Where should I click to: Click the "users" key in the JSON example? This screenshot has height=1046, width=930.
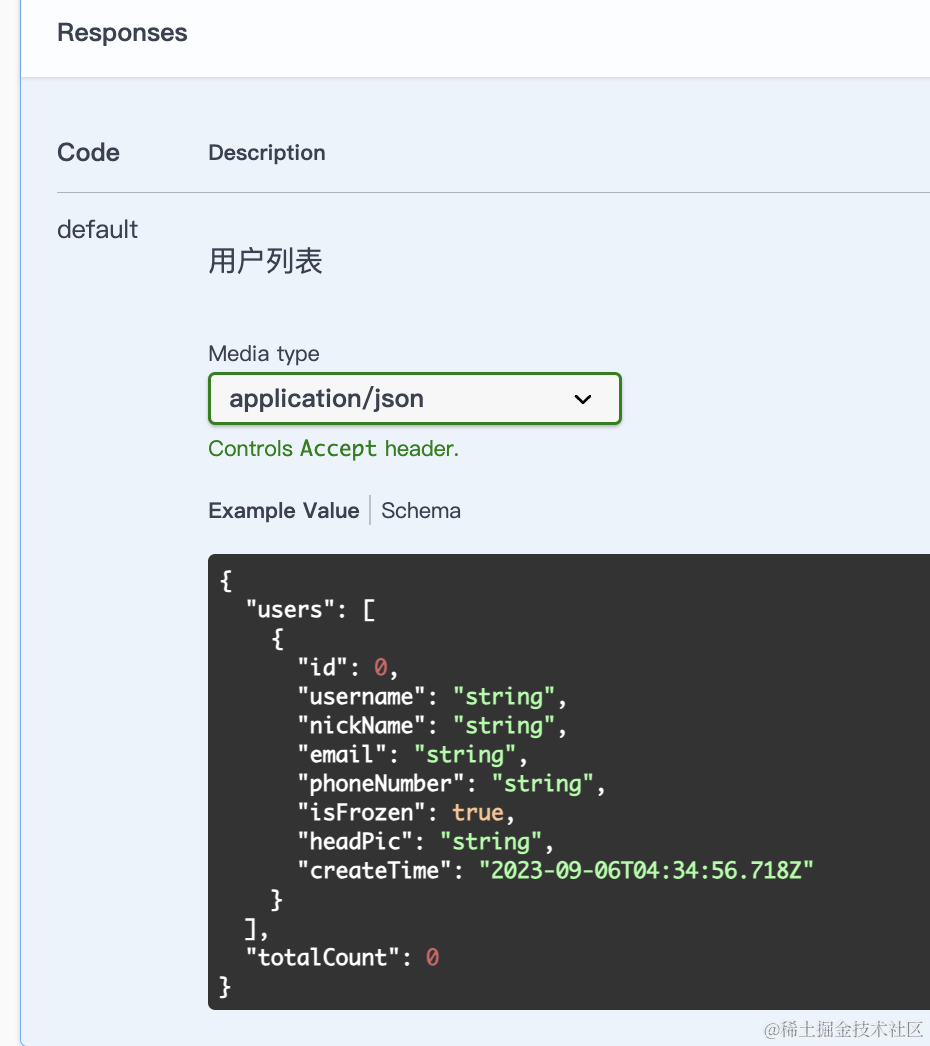[290, 609]
